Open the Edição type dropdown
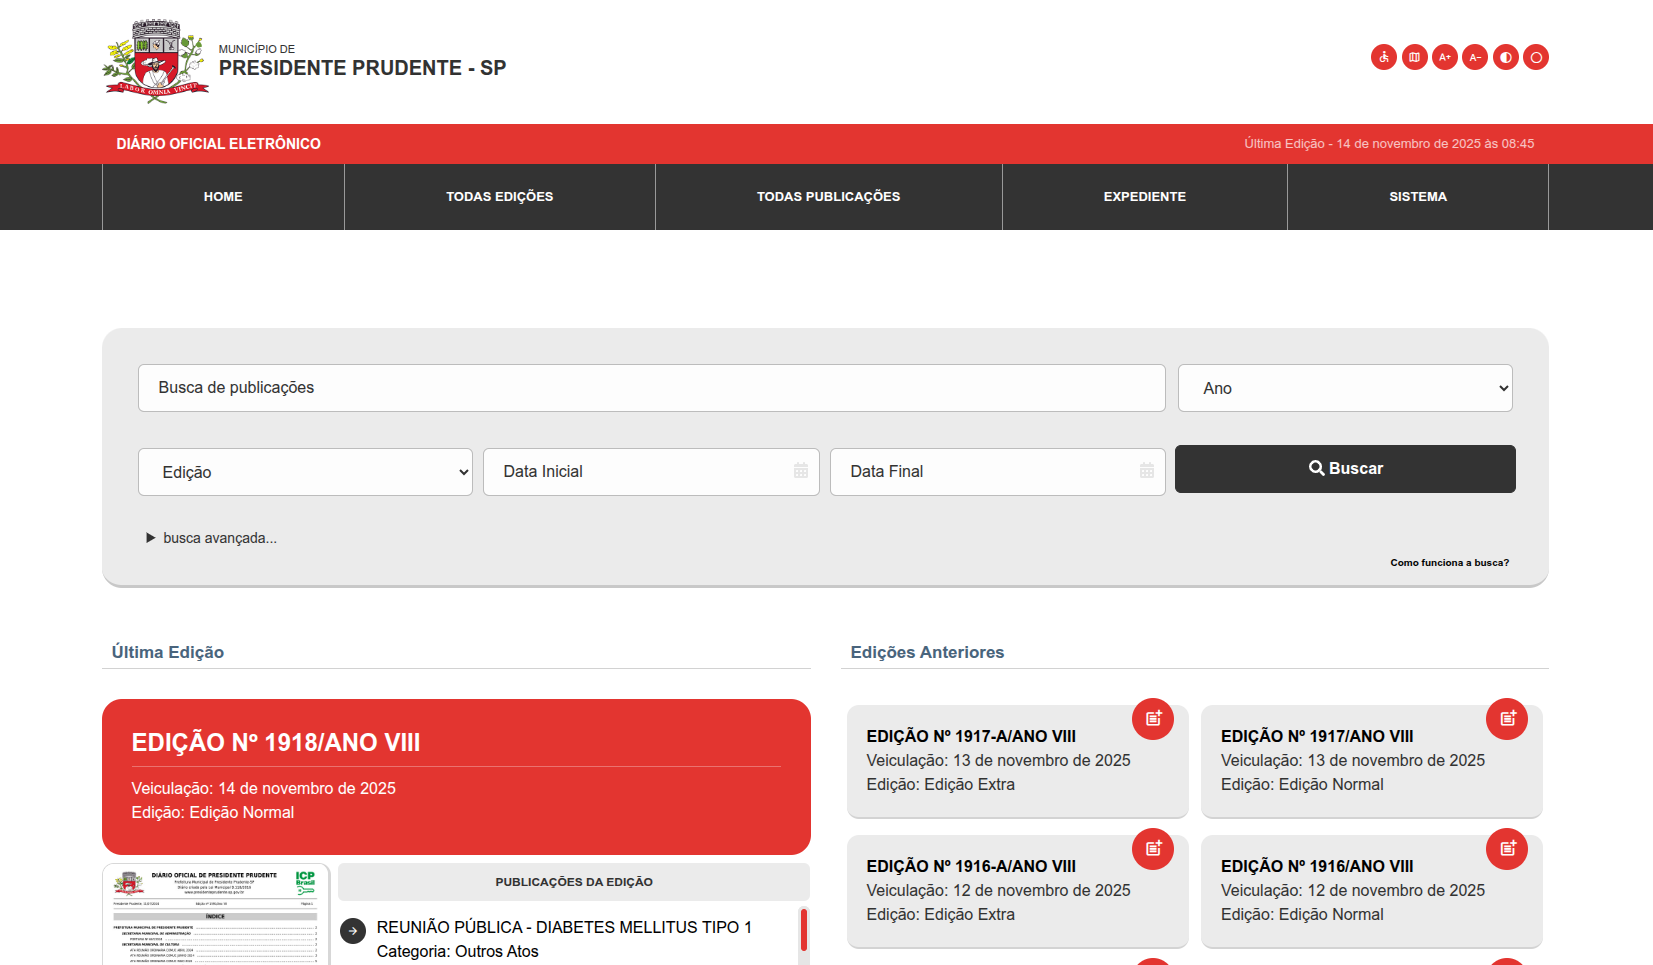This screenshot has width=1653, height=965. pos(305,472)
